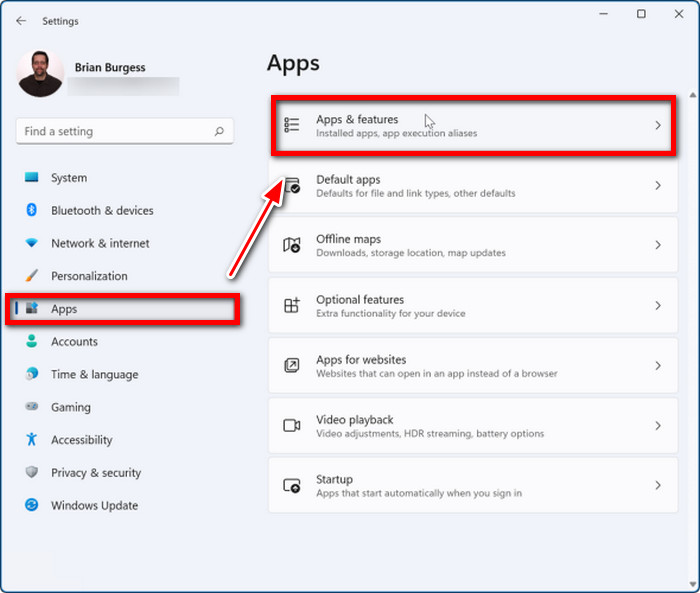700x593 pixels.
Task: Click the Gaming controller icon
Action: [32, 406]
